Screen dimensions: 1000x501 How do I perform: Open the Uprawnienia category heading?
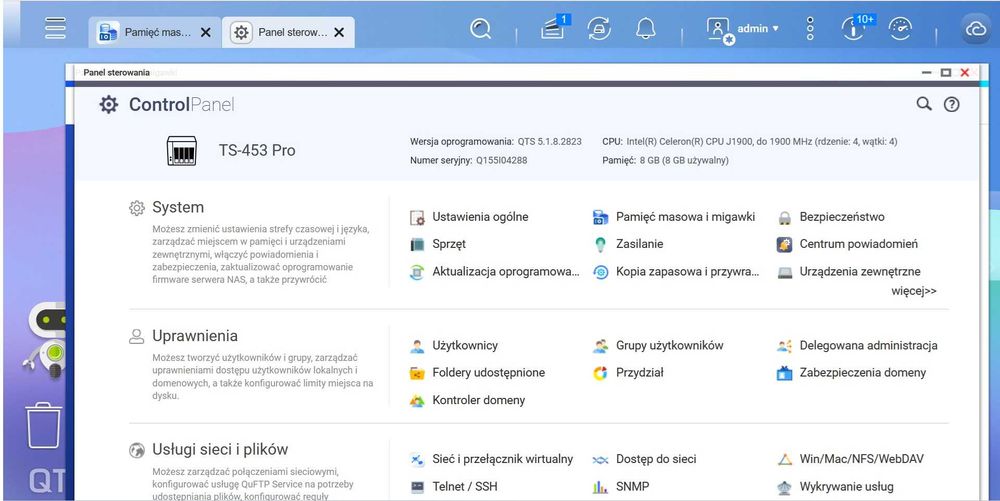pos(195,336)
